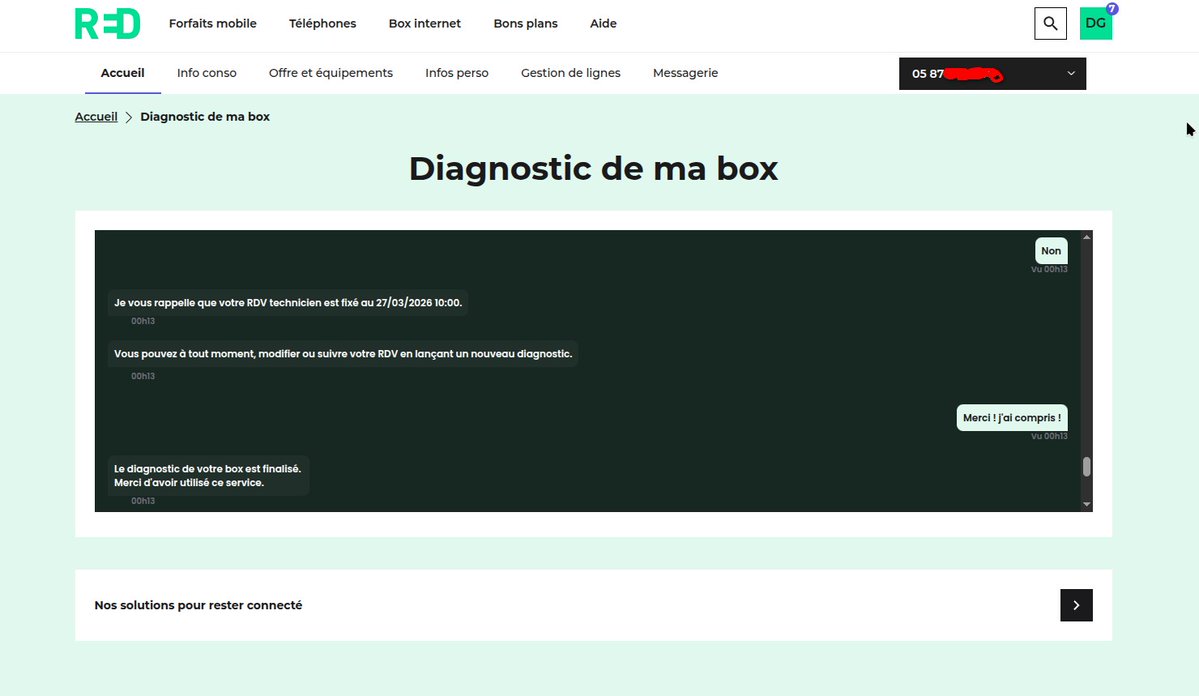Open Box internet menu
Viewport: 1199px width, 696px height.
(424, 24)
